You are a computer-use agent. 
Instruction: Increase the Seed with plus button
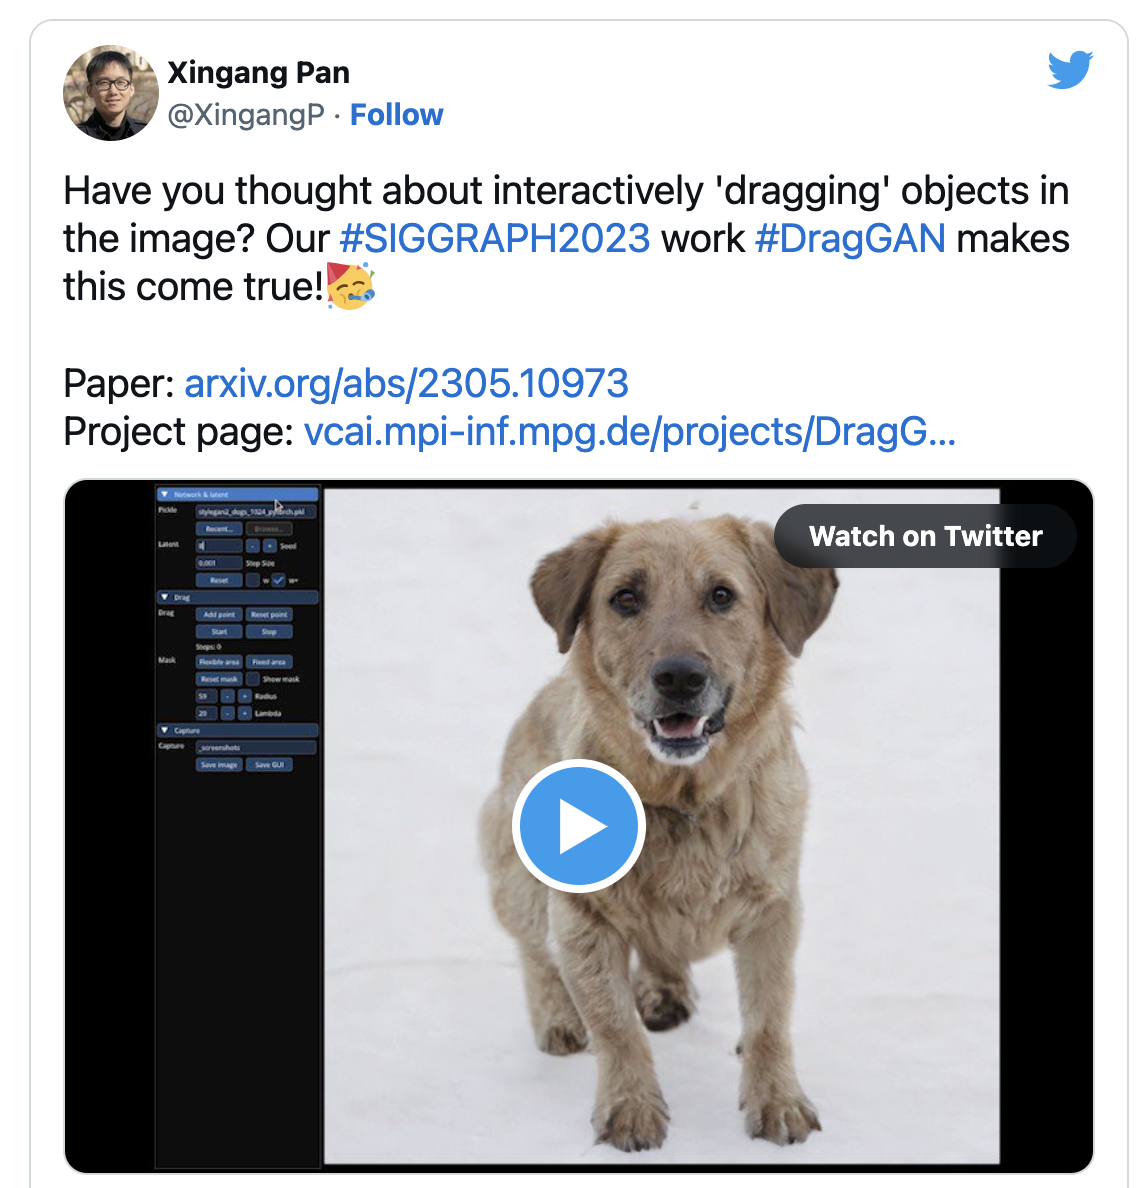(270, 546)
